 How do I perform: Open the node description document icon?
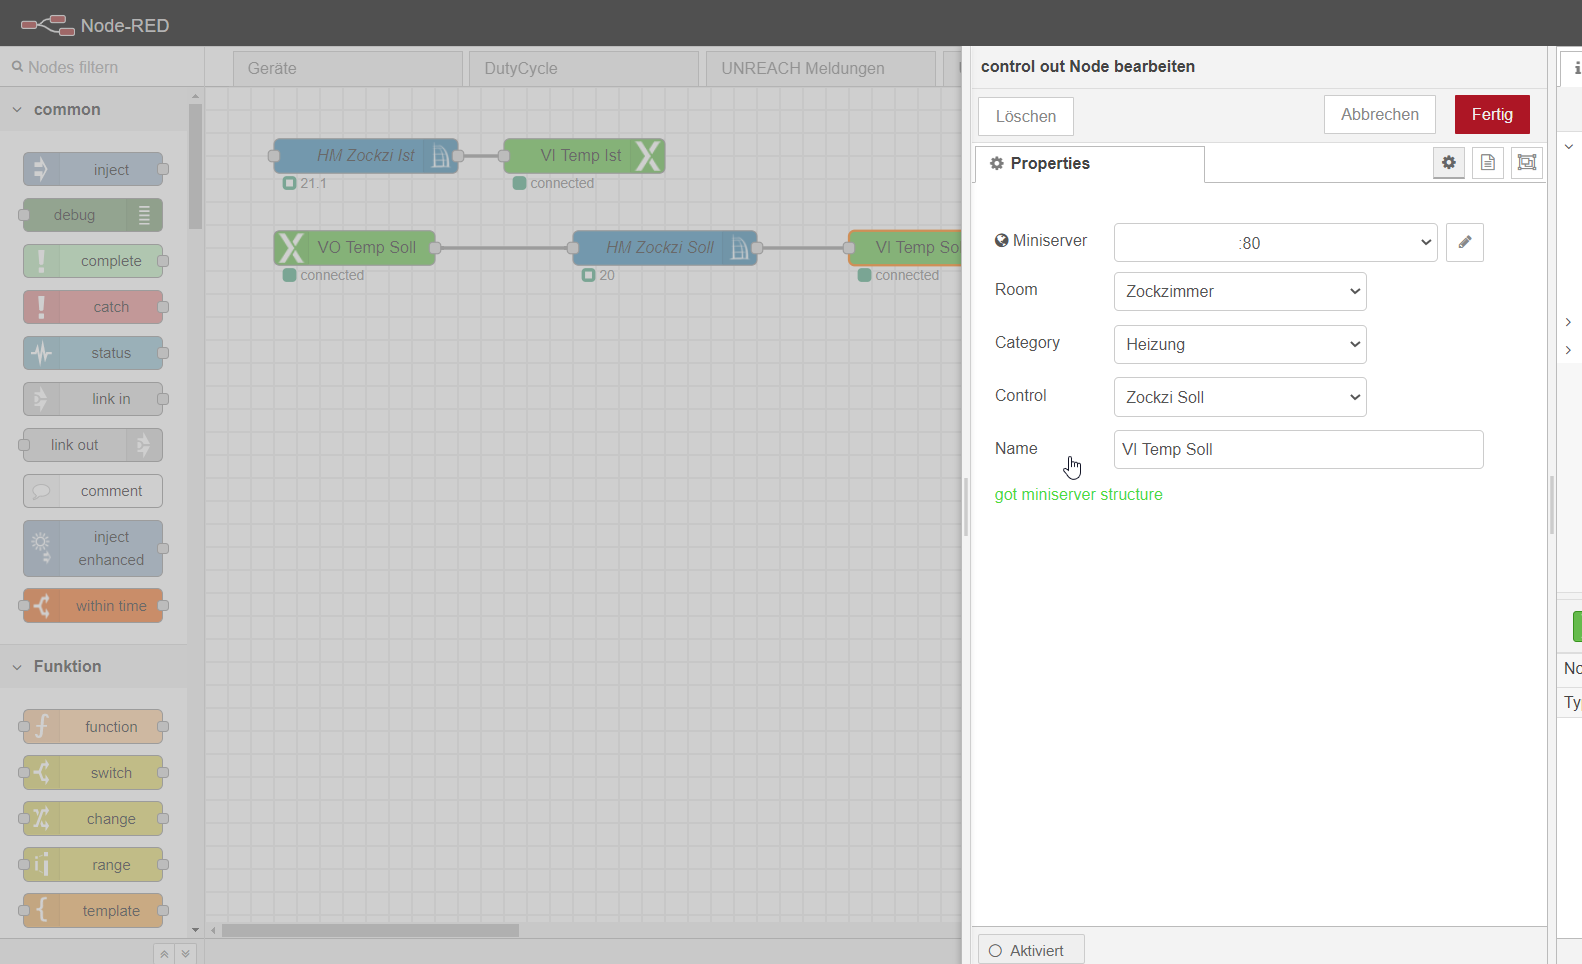coord(1487,162)
